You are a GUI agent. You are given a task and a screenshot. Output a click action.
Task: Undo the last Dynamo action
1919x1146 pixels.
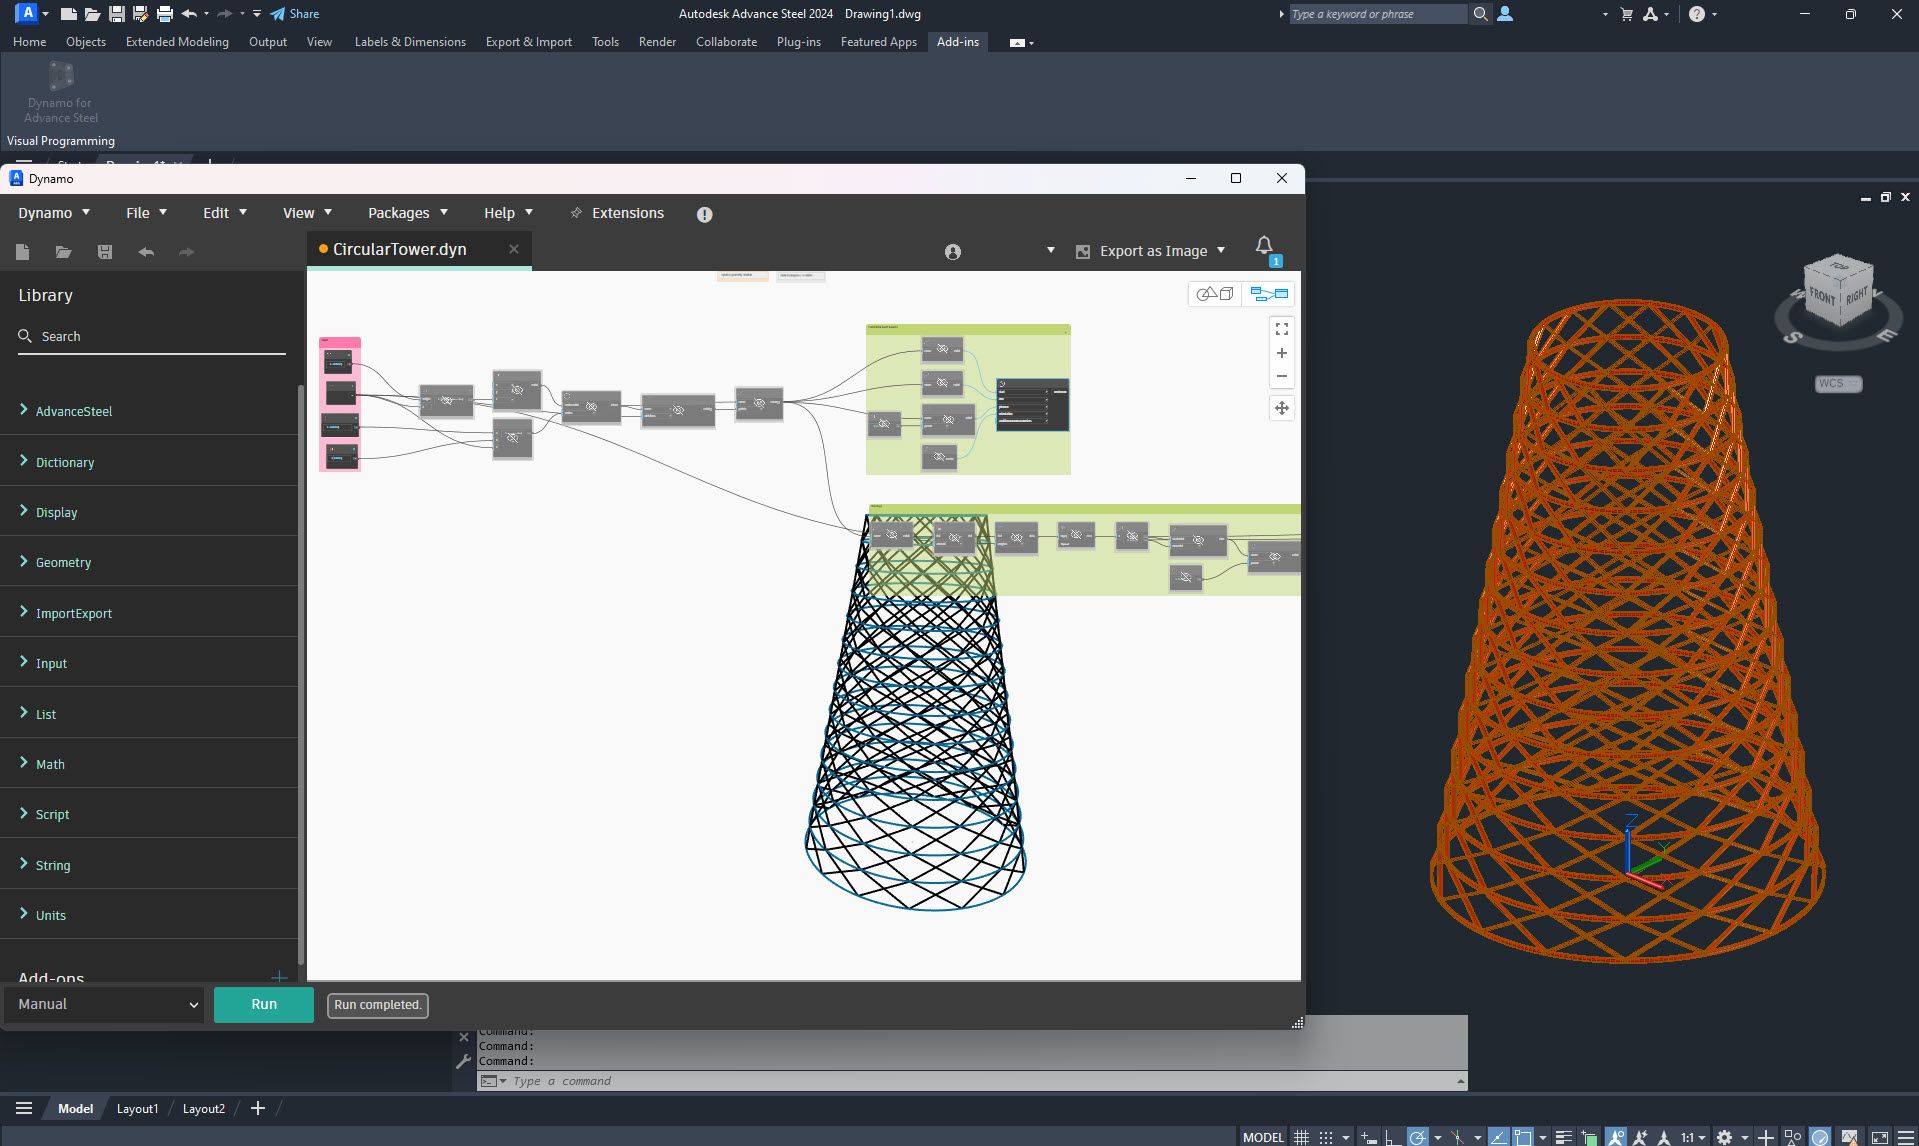pyautogui.click(x=146, y=252)
